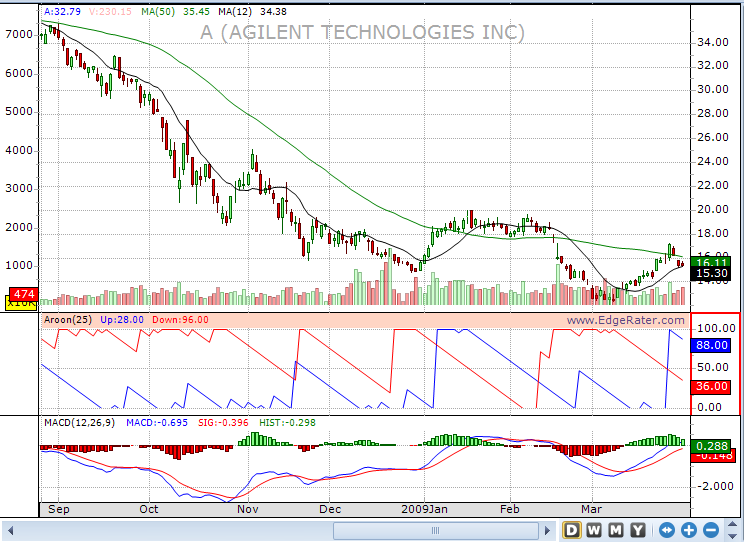Click the red 36.00 Aroon tag

point(711,386)
